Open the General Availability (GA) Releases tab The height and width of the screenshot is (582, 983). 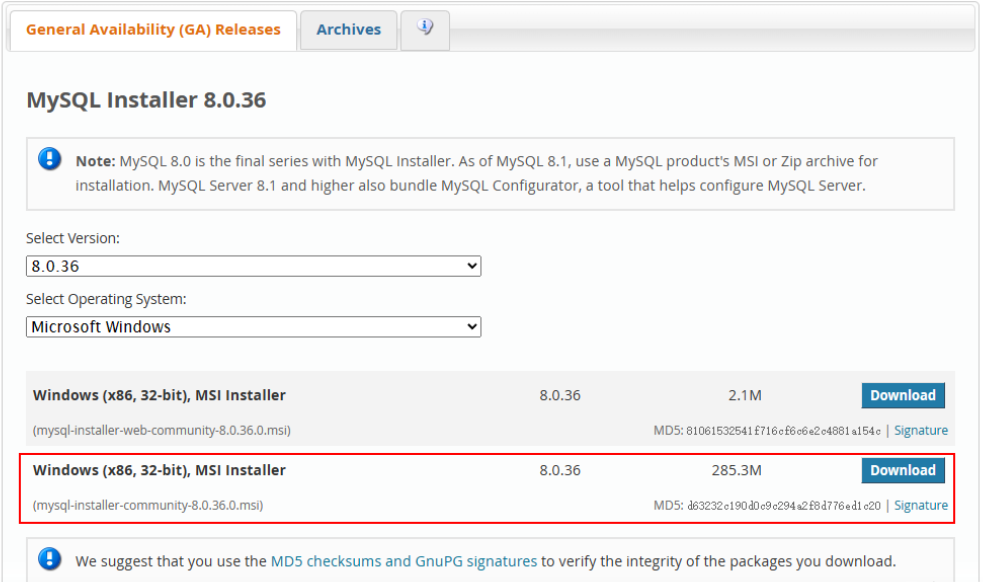(153, 30)
